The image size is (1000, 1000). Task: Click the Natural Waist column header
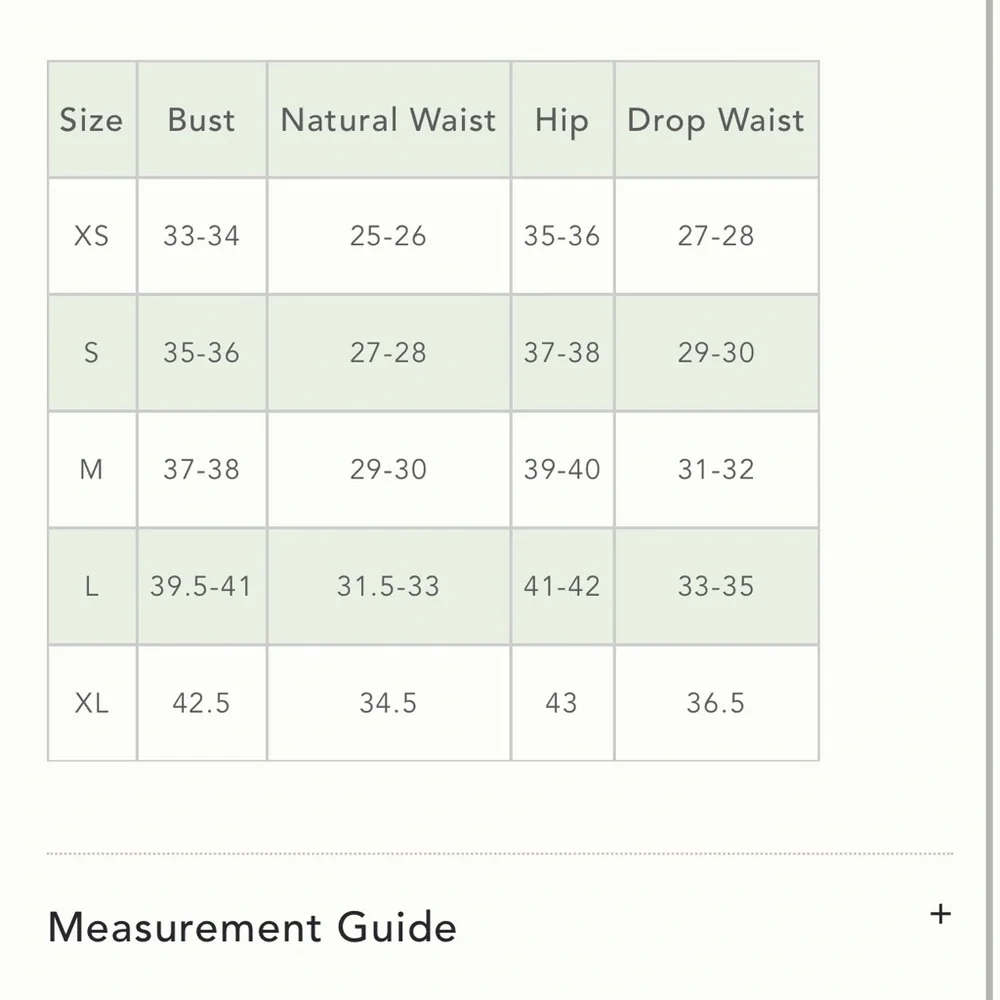[x=388, y=120]
